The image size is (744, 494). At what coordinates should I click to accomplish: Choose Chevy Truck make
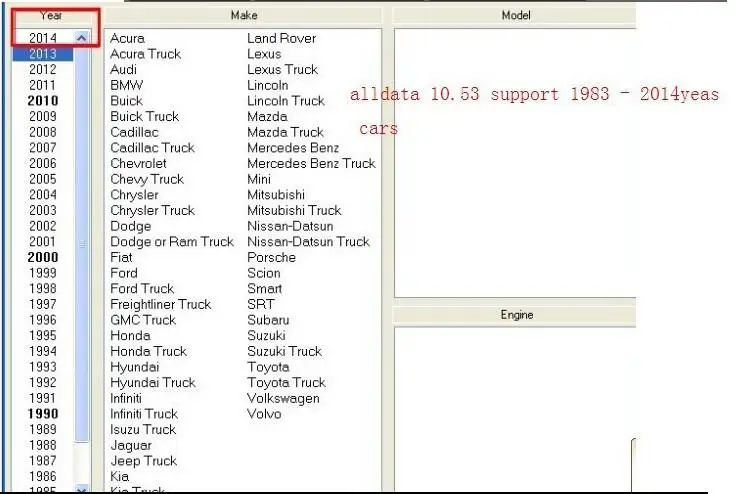point(147,179)
